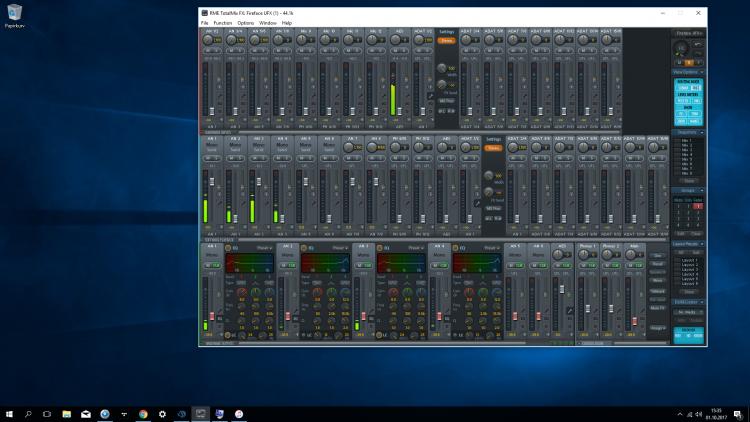This screenshot has width=750, height=422.
Task: Open Settings gear from taskbar
Action: click(162, 414)
